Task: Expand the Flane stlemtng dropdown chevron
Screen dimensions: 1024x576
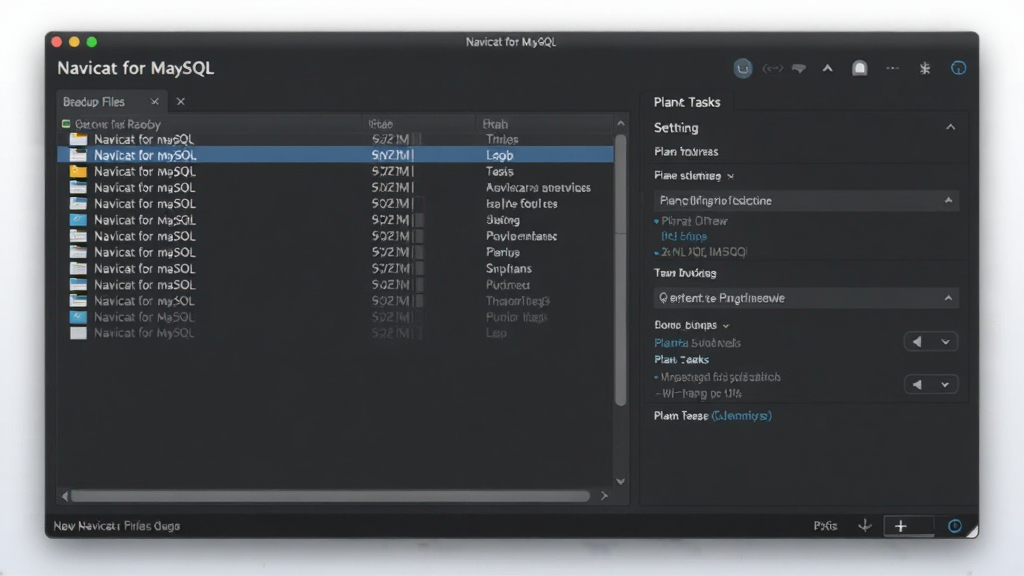Action: [x=731, y=176]
